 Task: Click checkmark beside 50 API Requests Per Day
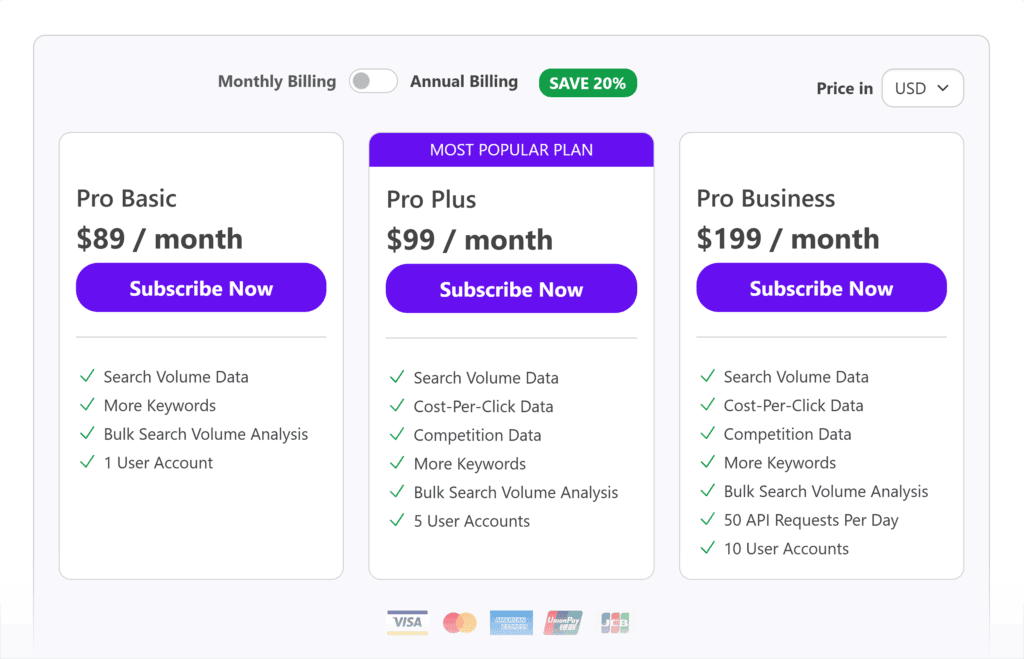[708, 520]
